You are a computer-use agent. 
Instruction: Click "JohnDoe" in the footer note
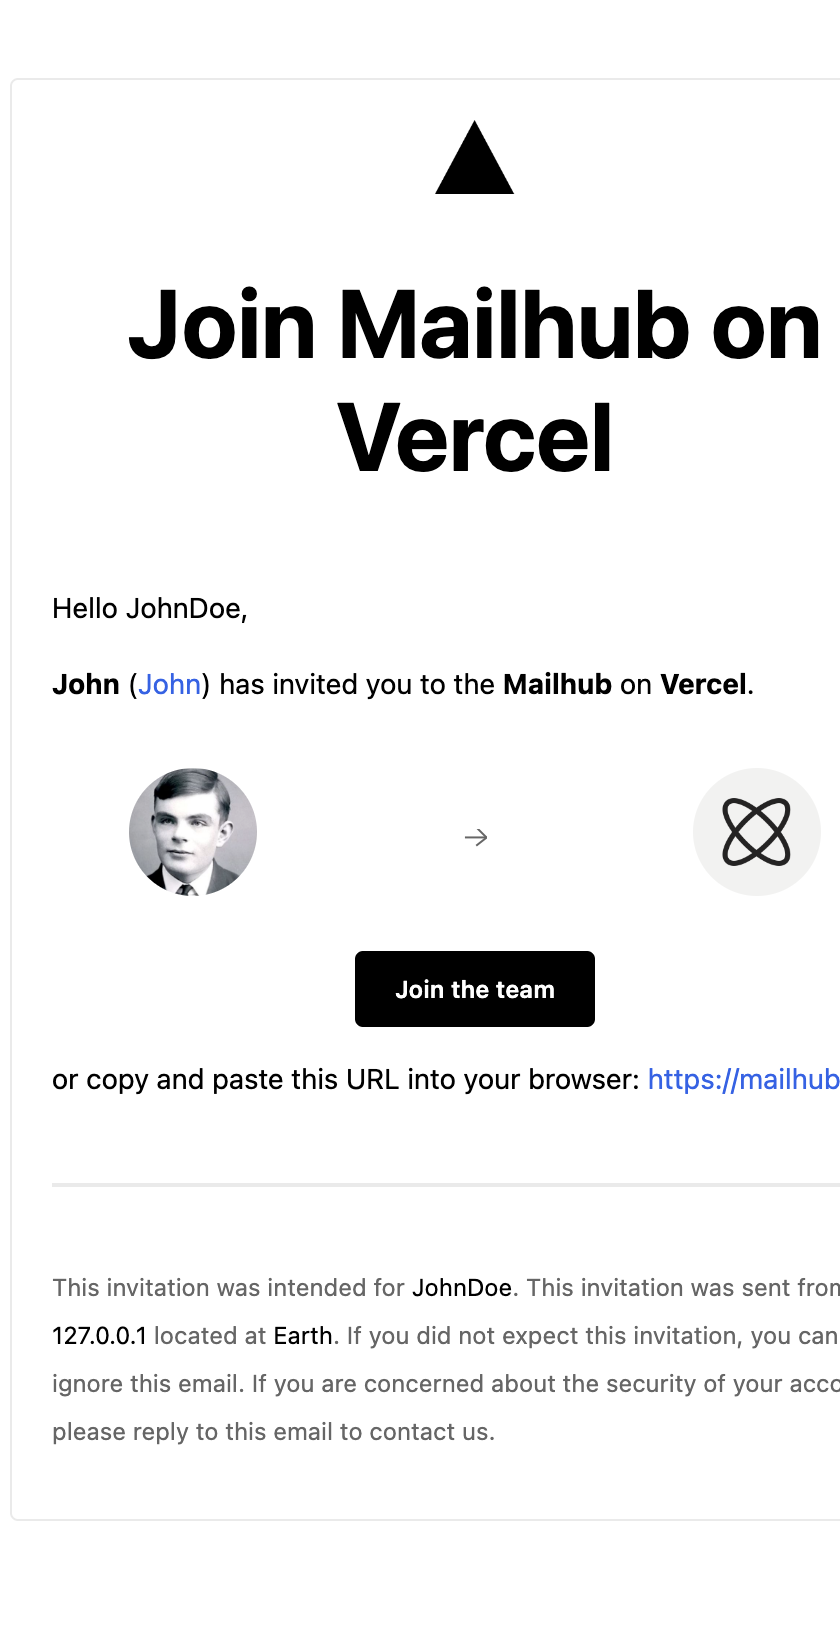coord(462,1287)
